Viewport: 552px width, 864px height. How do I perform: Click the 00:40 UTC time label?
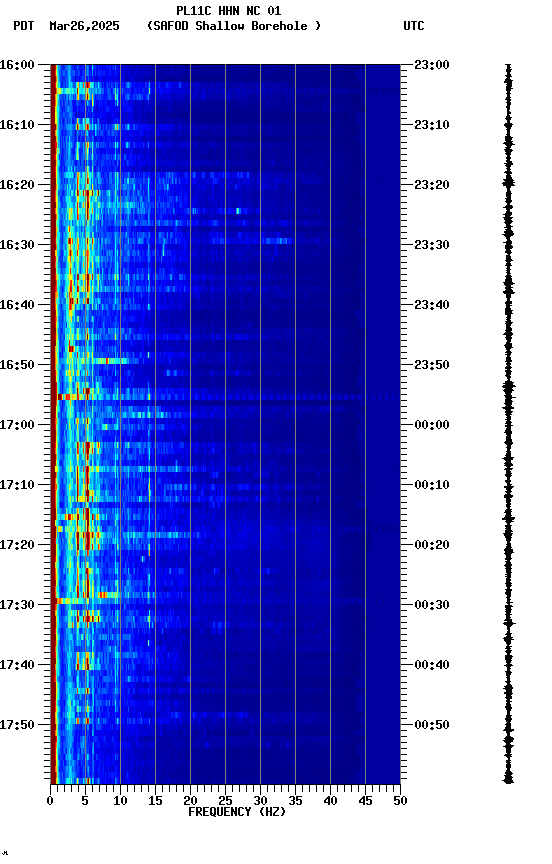point(432,665)
